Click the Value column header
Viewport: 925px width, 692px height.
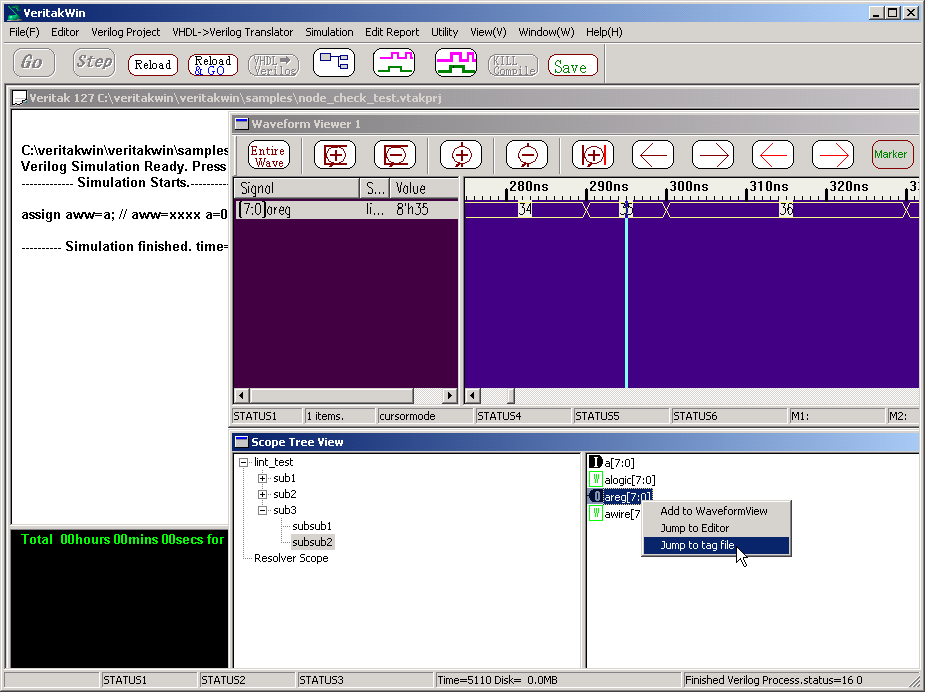click(424, 189)
